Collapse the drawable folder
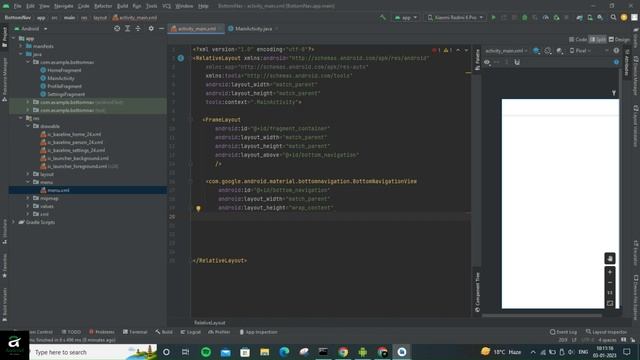This screenshot has height=360, width=640. coord(28,126)
